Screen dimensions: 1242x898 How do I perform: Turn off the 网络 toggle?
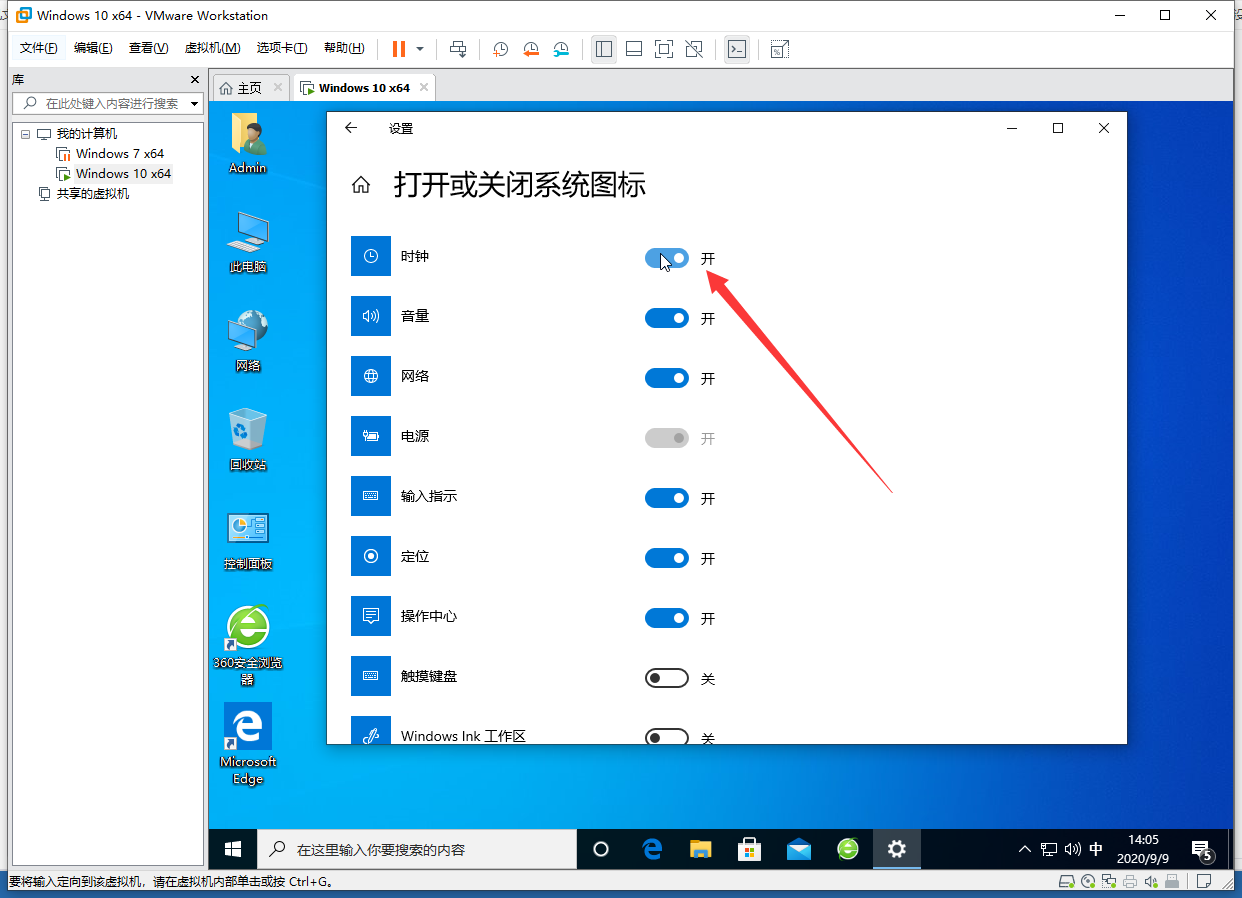(667, 378)
